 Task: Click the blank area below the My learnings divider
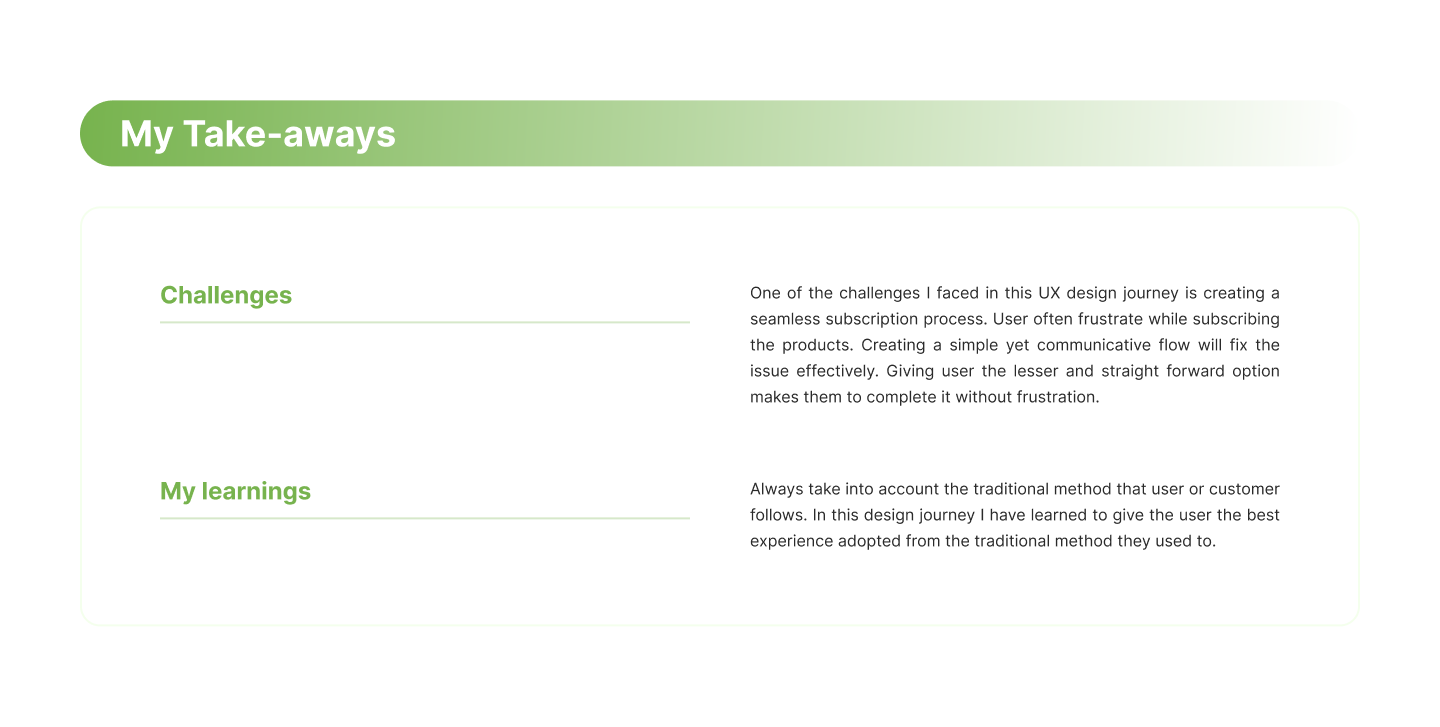pyautogui.click(x=425, y=565)
